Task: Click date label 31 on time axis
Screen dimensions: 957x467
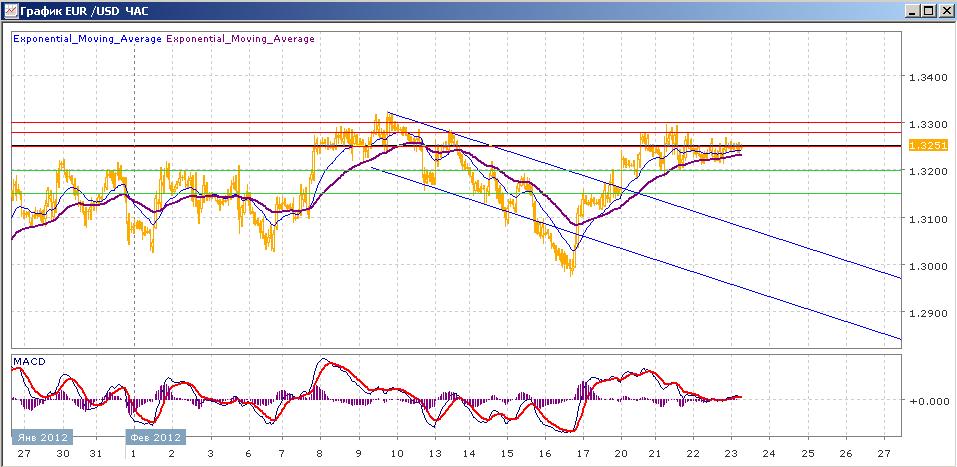Action: 96,455
